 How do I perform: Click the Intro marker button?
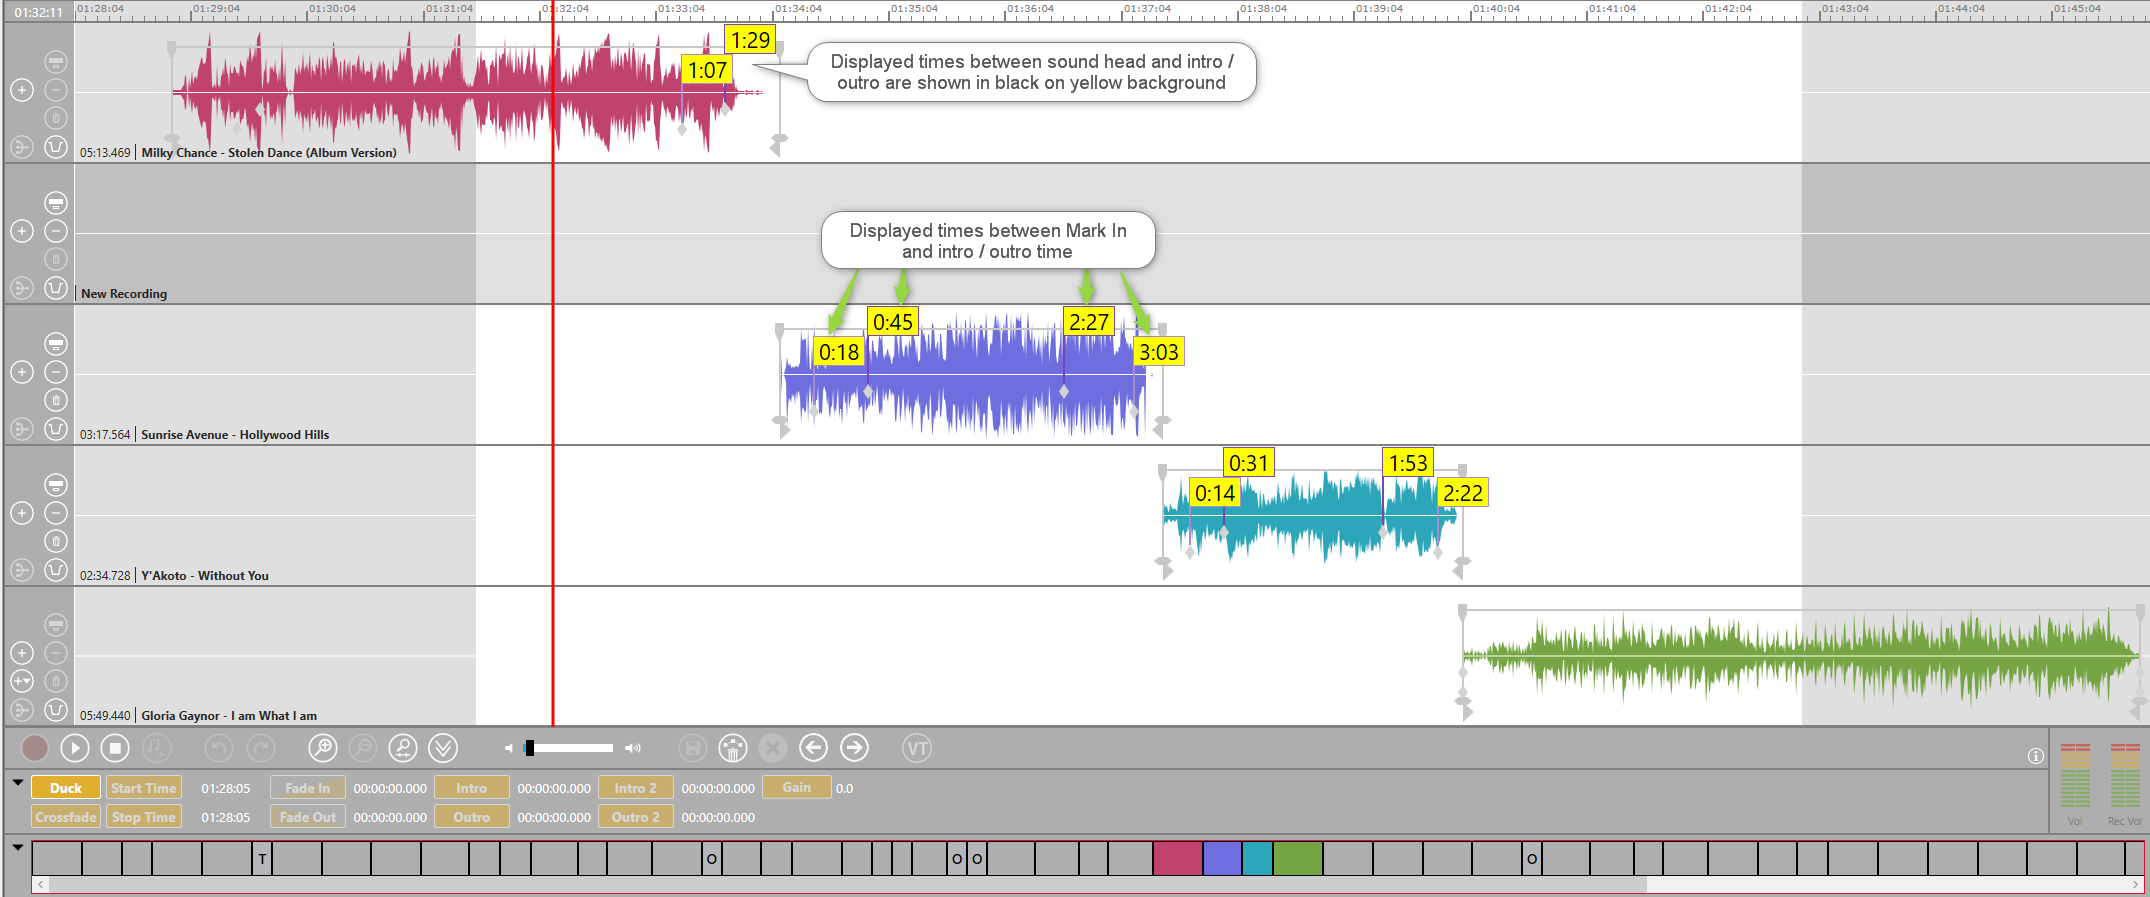[471, 788]
